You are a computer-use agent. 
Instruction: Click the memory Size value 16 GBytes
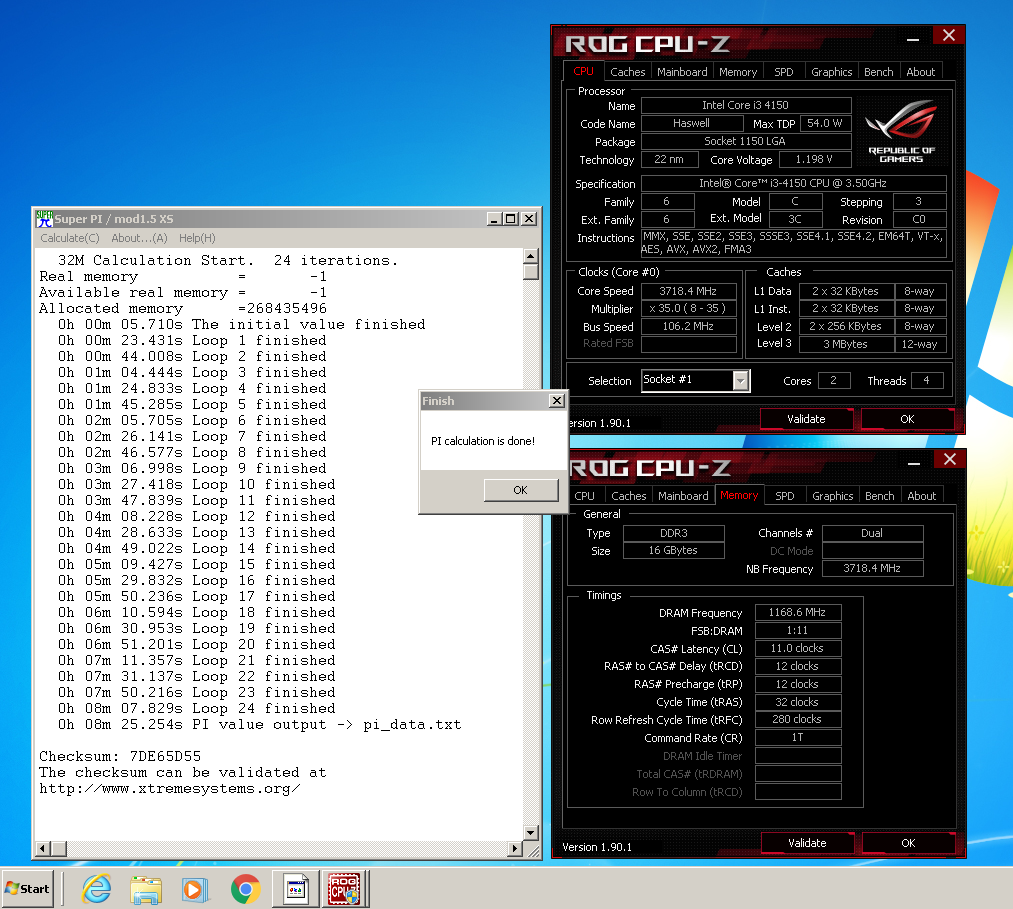click(x=673, y=550)
